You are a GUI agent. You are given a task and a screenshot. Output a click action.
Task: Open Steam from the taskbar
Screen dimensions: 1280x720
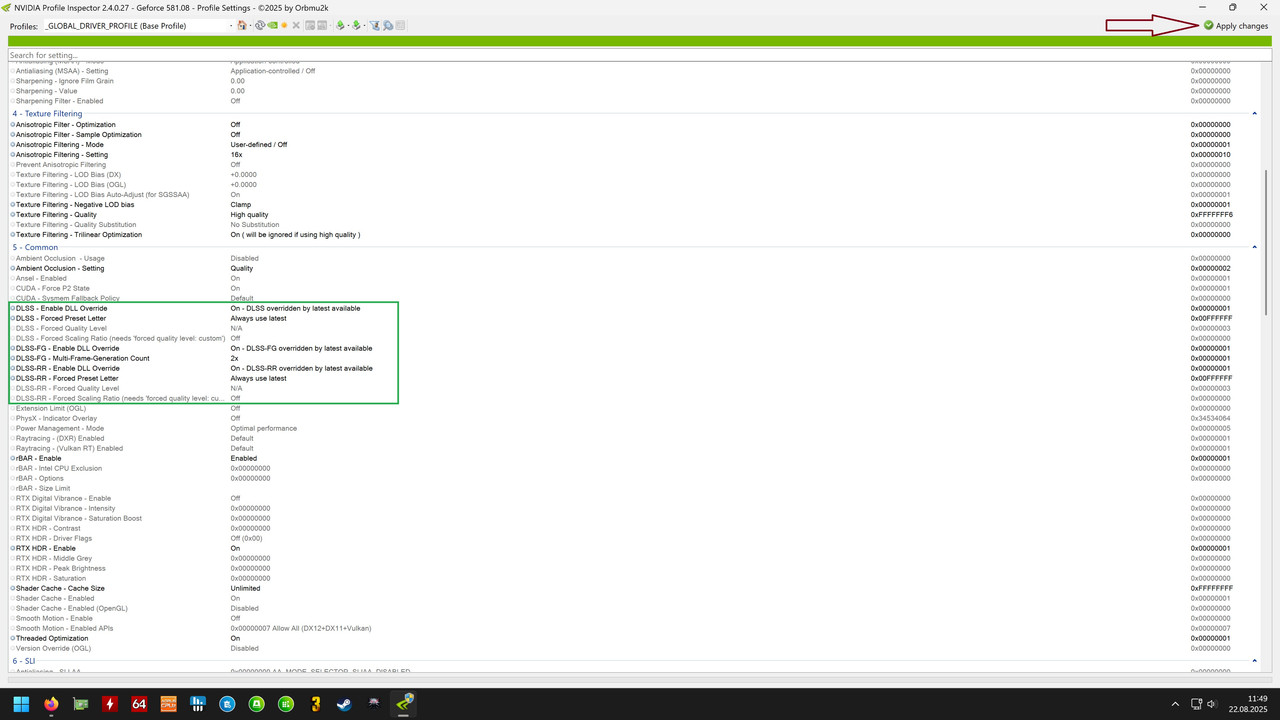click(x=345, y=704)
